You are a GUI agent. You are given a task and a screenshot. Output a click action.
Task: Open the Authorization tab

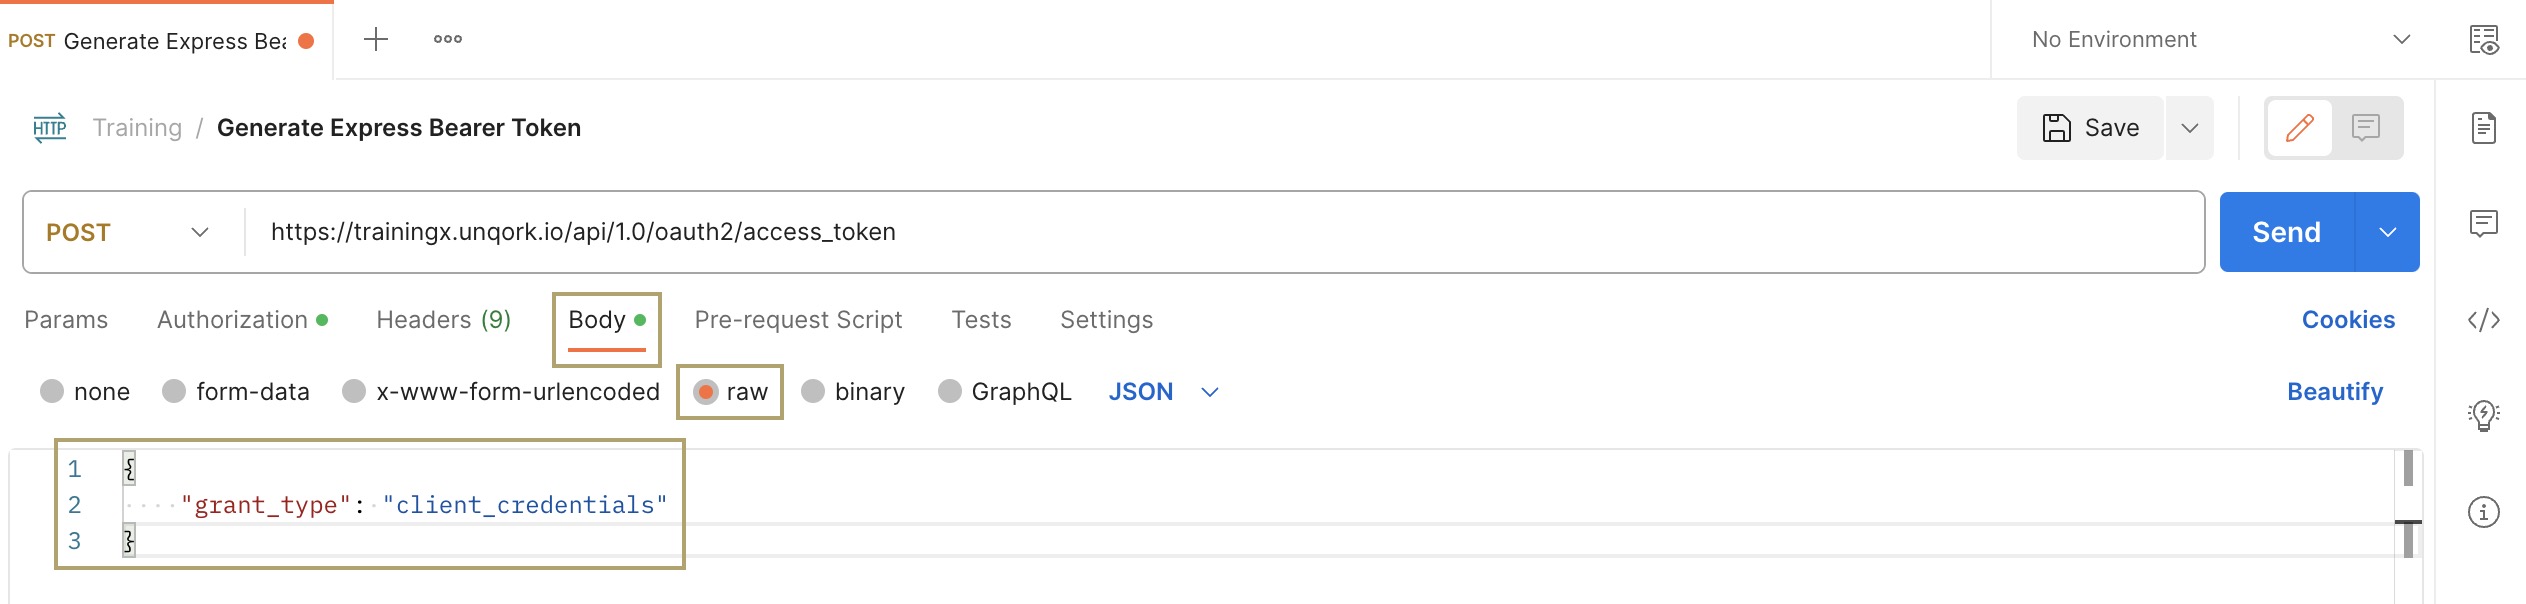tap(242, 320)
